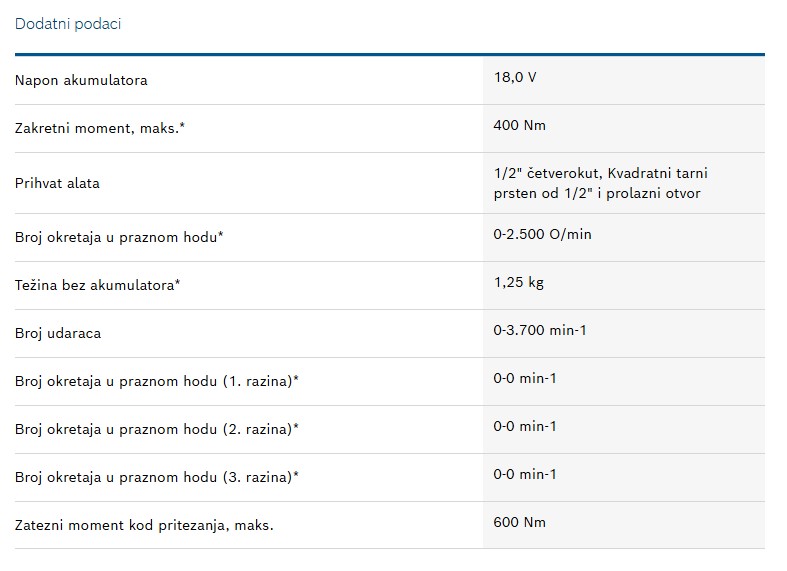Screen dimensions: 787x571
Task: Click the 400 Nm torque value
Action: [519, 125]
